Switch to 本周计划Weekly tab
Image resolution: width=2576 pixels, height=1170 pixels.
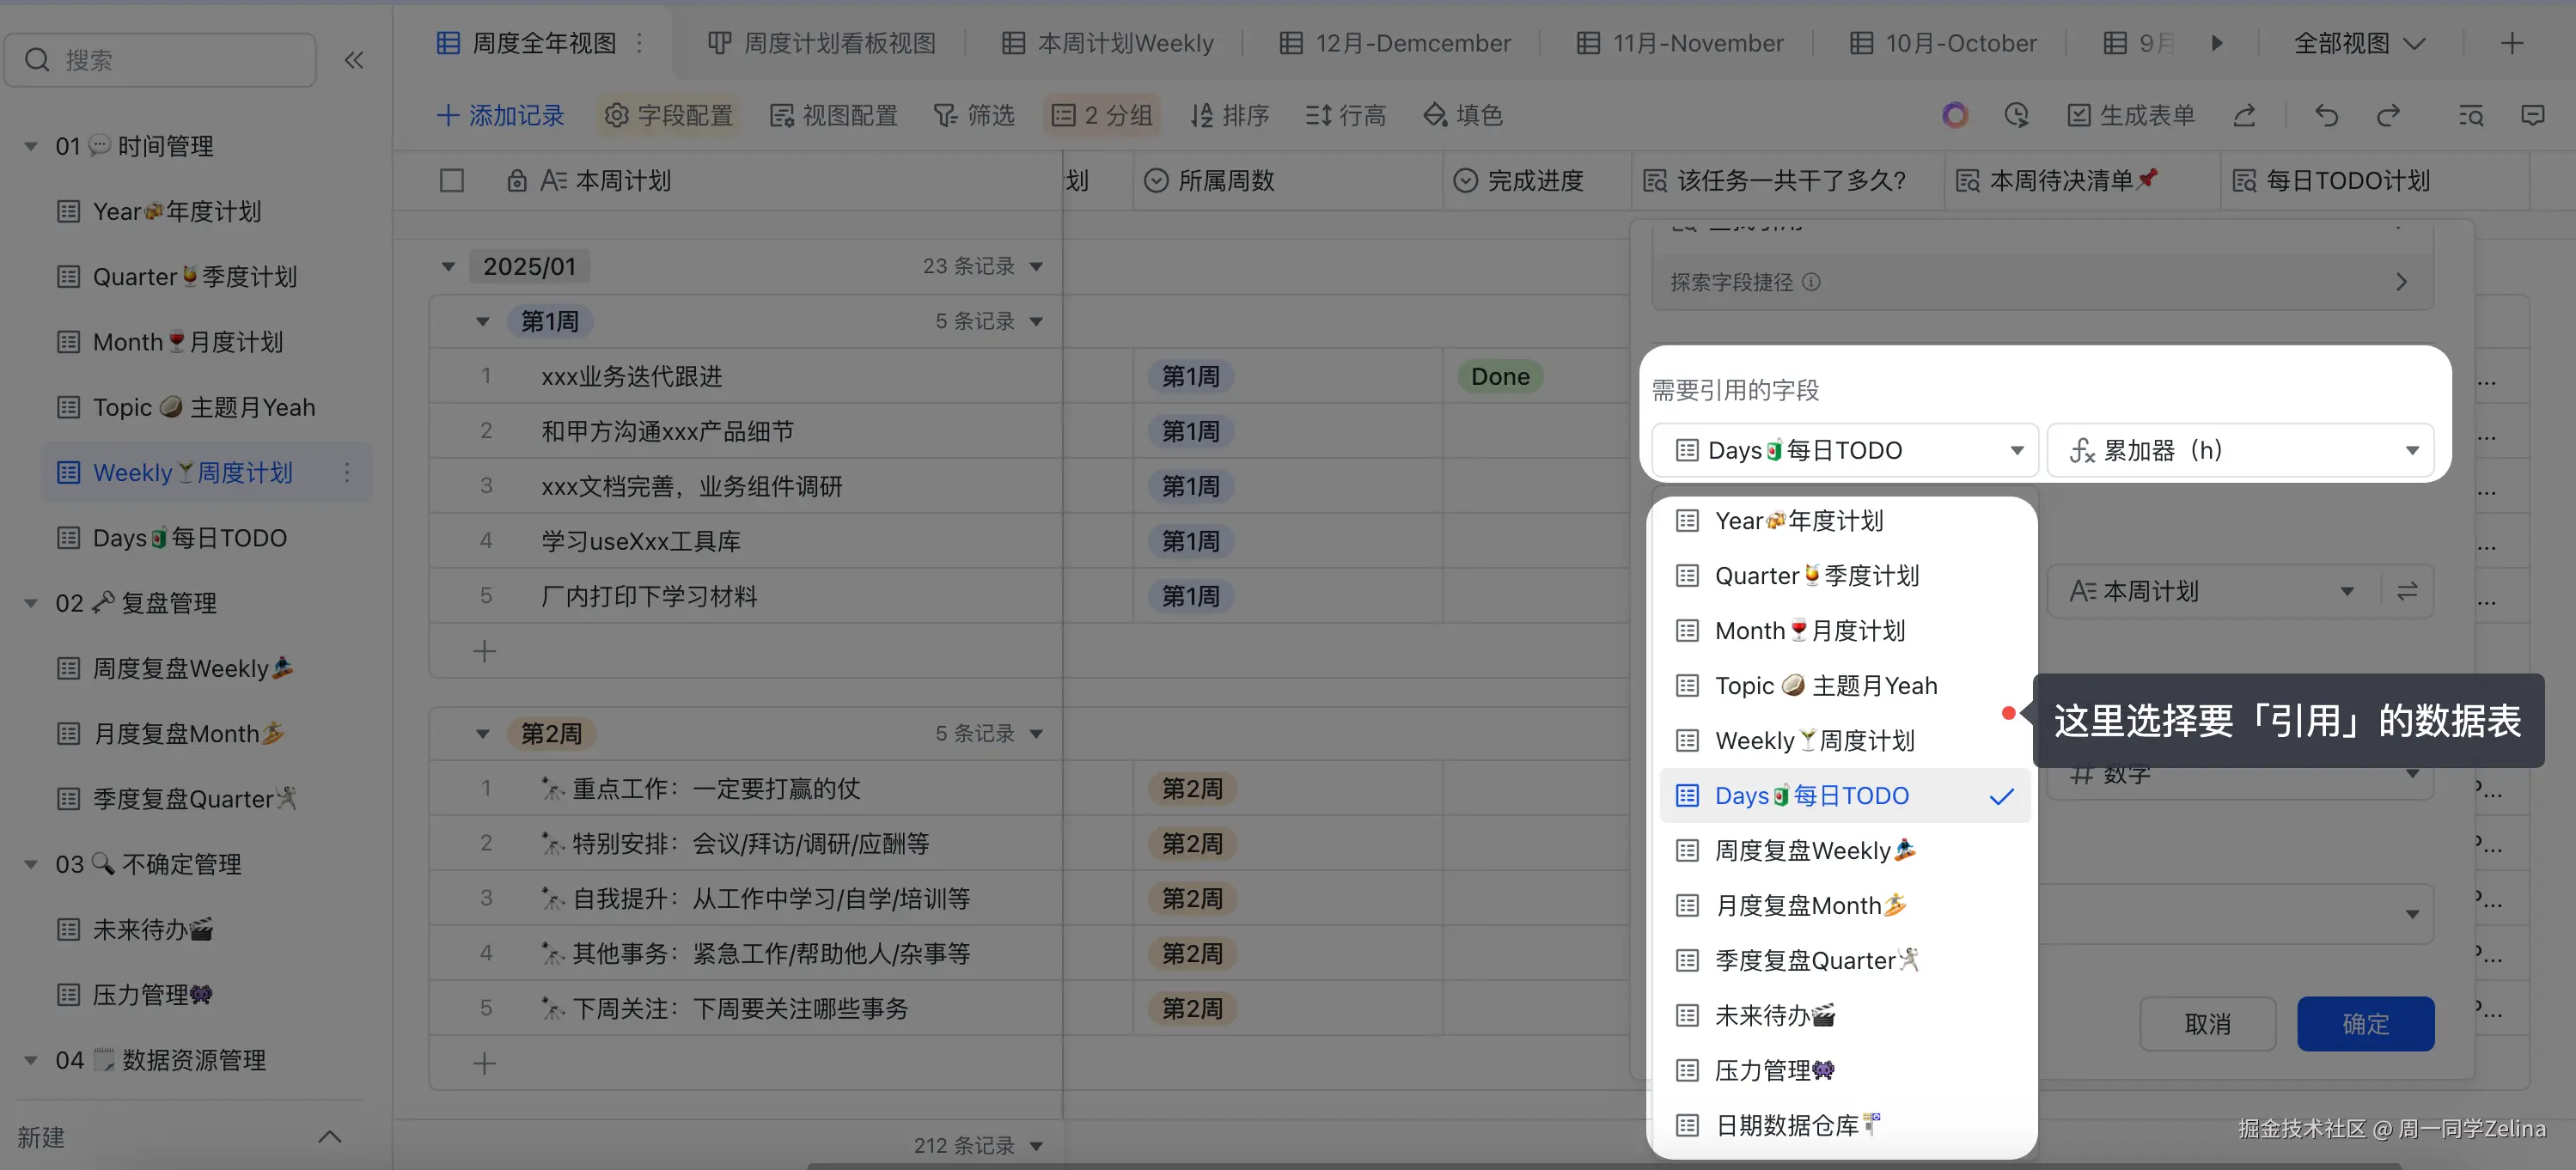pyautogui.click(x=1107, y=43)
